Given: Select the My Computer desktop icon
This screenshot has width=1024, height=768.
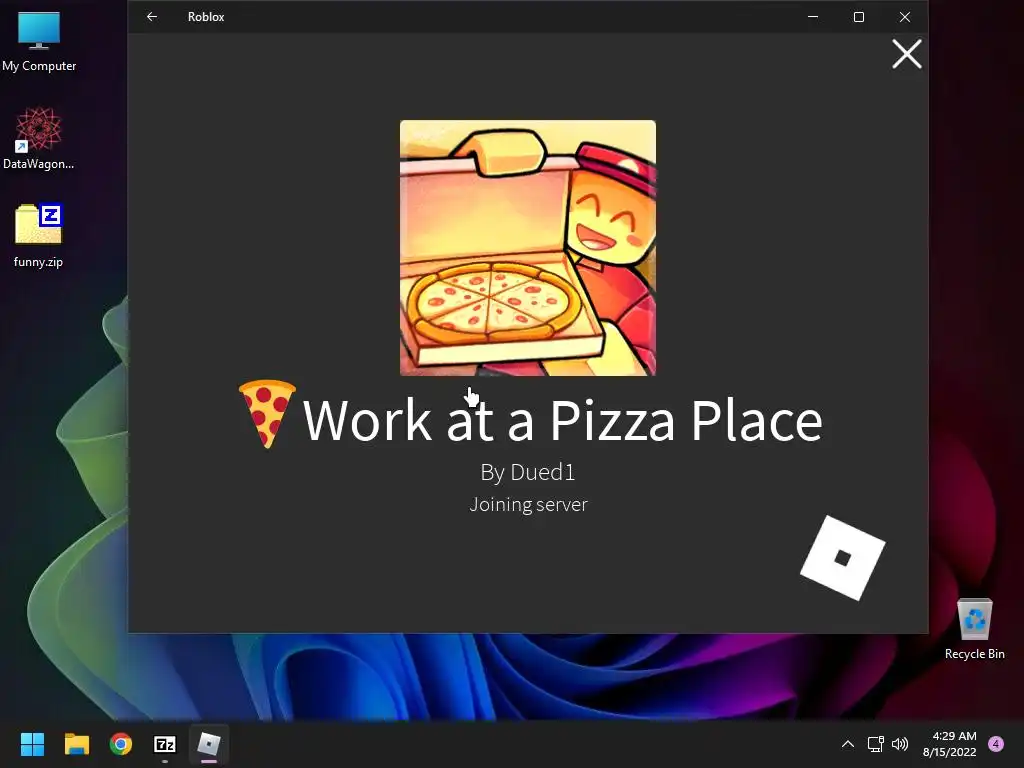Looking at the screenshot, I should 39,42.
